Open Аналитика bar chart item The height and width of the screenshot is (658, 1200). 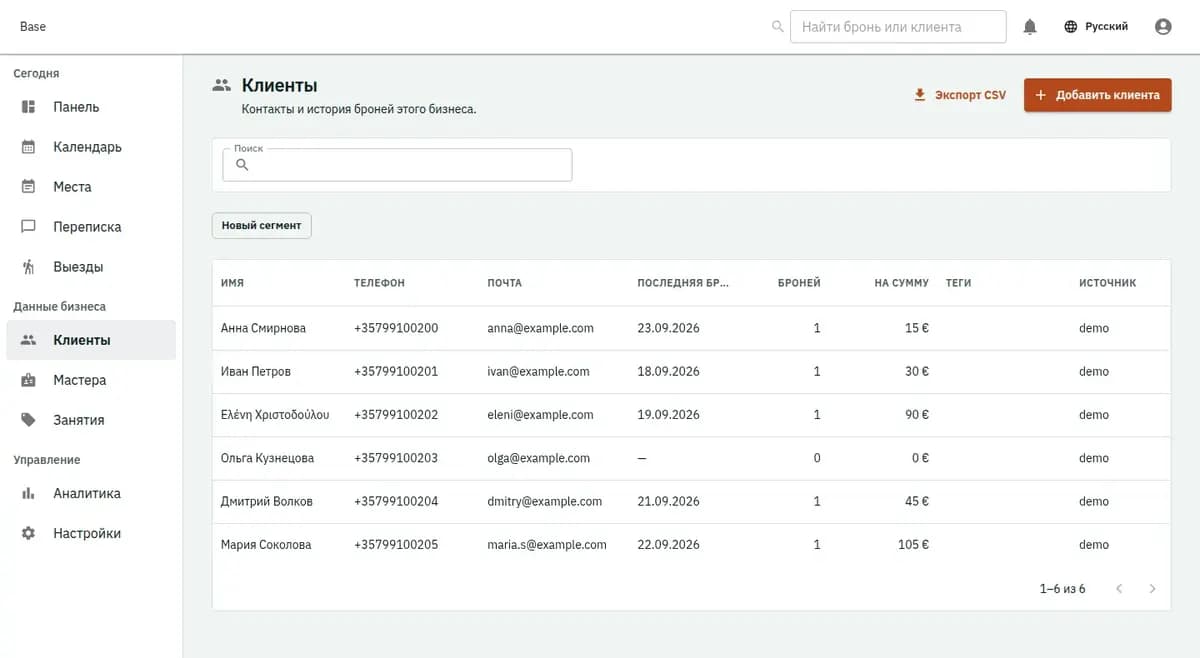(91, 493)
